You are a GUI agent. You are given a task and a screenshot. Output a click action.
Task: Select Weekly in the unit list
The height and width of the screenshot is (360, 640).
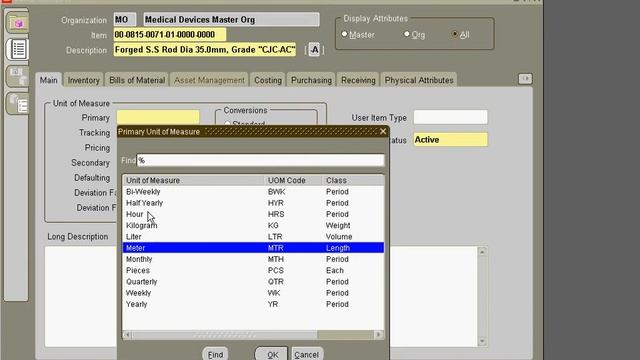tap(253, 293)
